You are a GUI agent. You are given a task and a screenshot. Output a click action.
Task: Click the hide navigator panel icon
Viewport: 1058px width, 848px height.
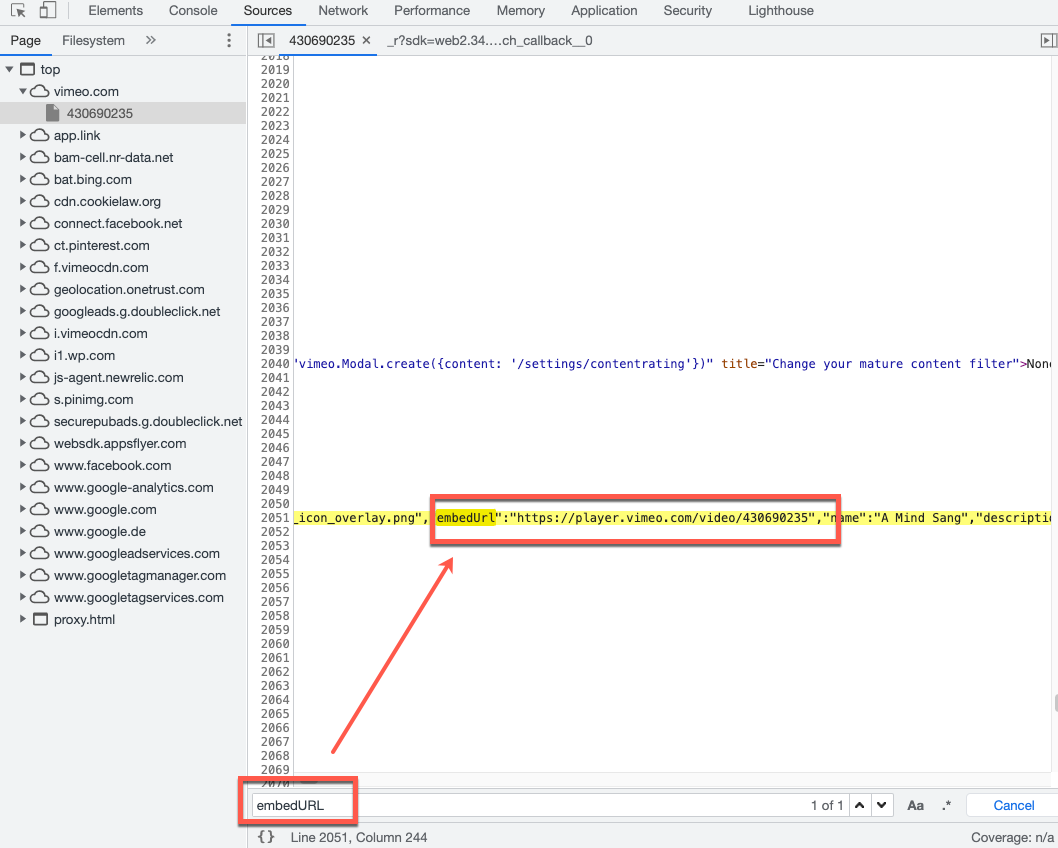tap(265, 41)
